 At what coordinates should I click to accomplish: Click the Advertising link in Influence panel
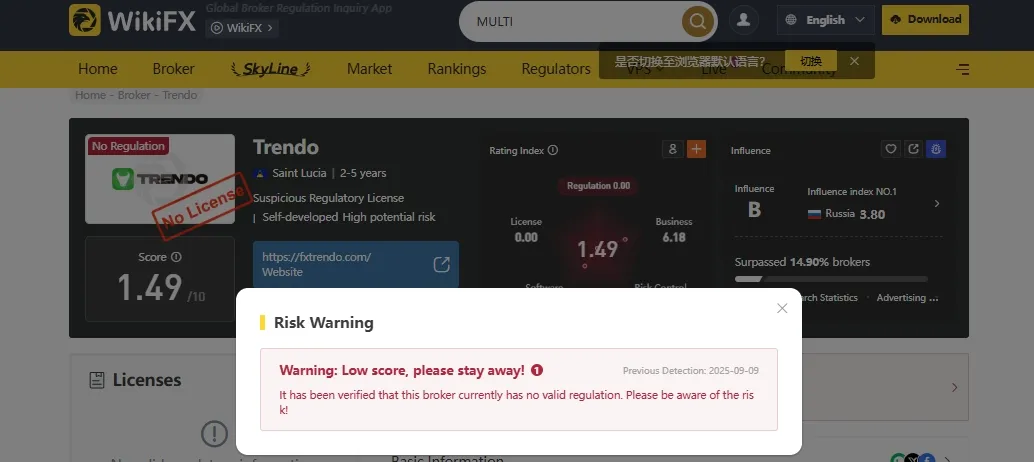pyautogui.click(x=907, y=298)
